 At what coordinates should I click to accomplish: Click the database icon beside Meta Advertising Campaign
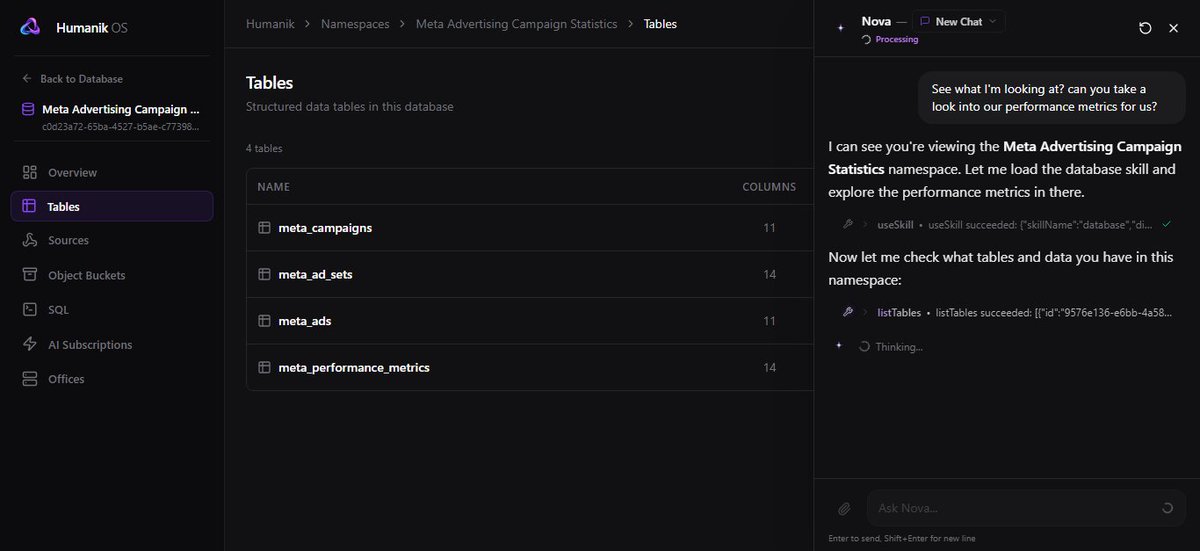28,109
